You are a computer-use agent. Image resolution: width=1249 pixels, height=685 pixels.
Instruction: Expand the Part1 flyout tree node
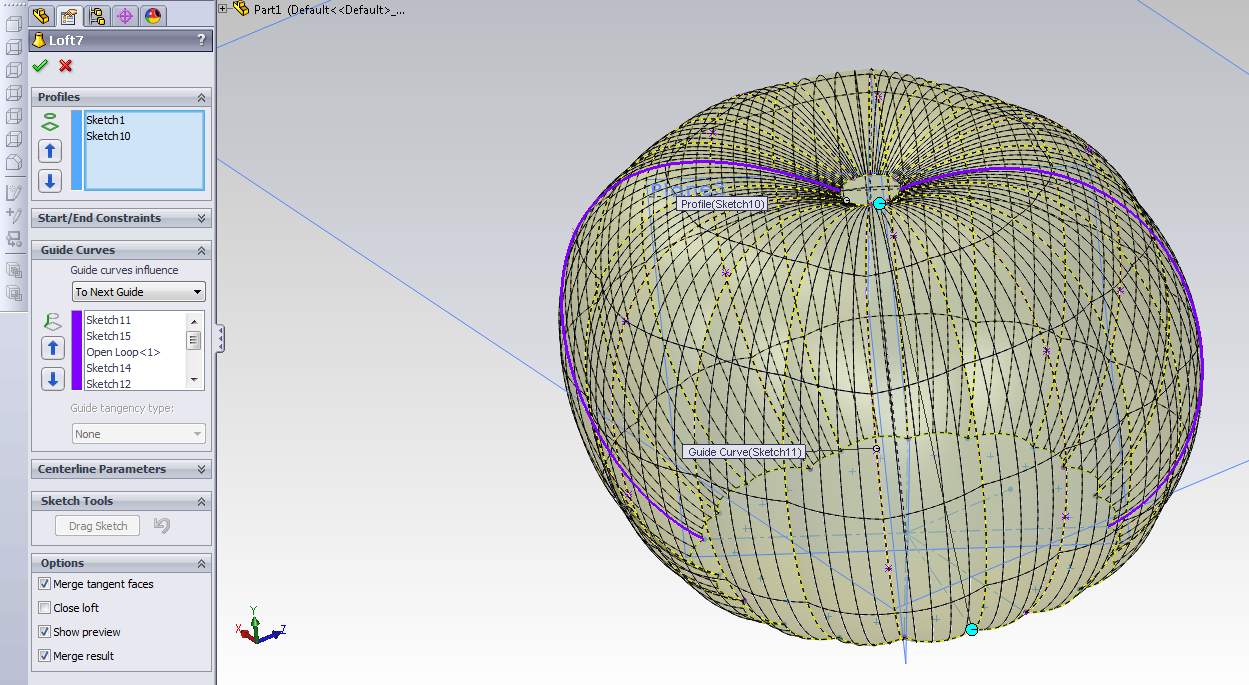223,9
